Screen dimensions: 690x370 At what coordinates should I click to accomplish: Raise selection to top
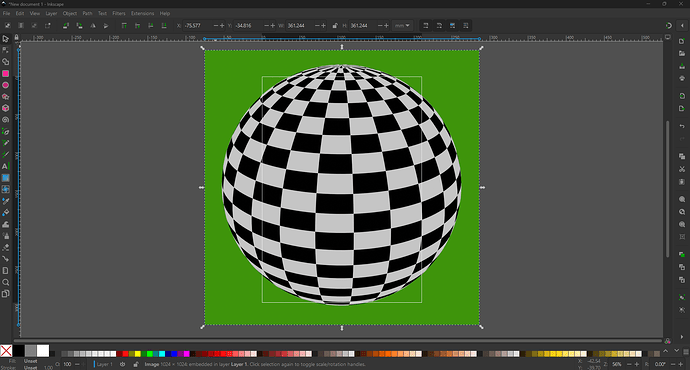pos(124,26)
